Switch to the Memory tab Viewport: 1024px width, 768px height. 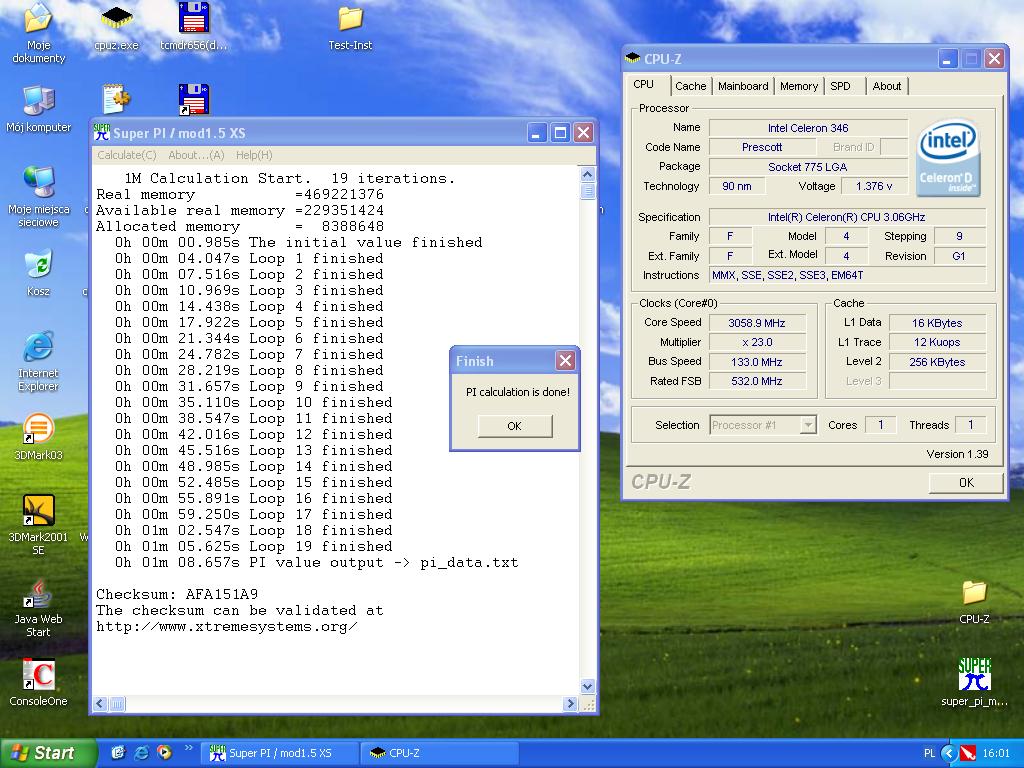click(x=799, y=86)
